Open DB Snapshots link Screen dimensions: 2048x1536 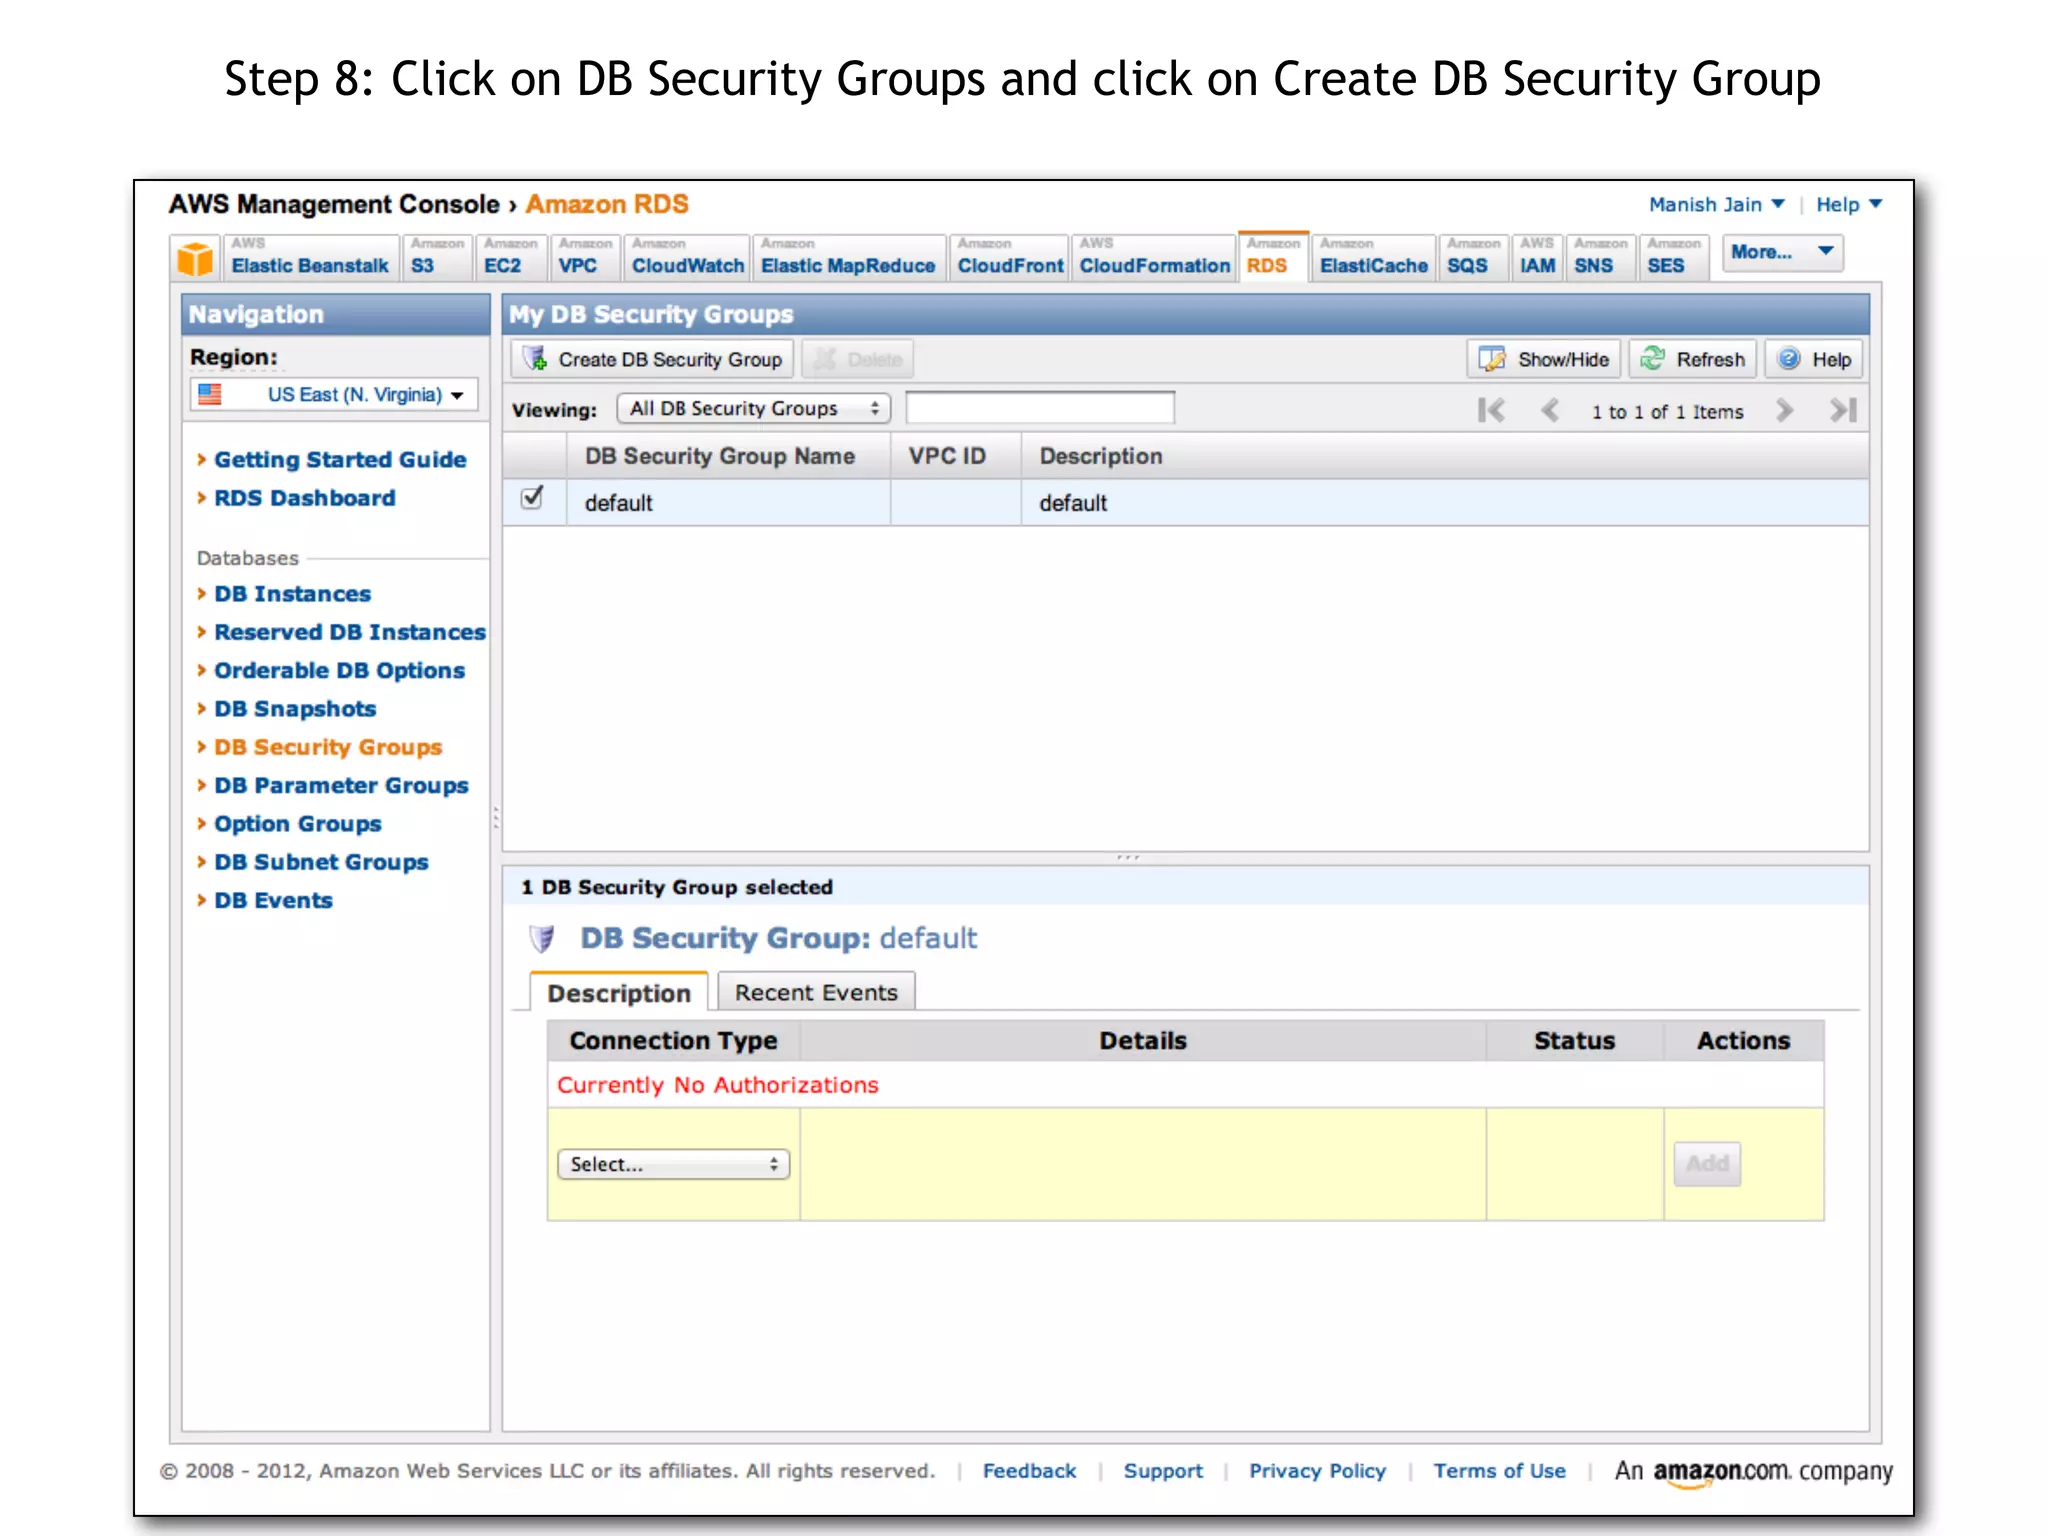tap(295, 708)
